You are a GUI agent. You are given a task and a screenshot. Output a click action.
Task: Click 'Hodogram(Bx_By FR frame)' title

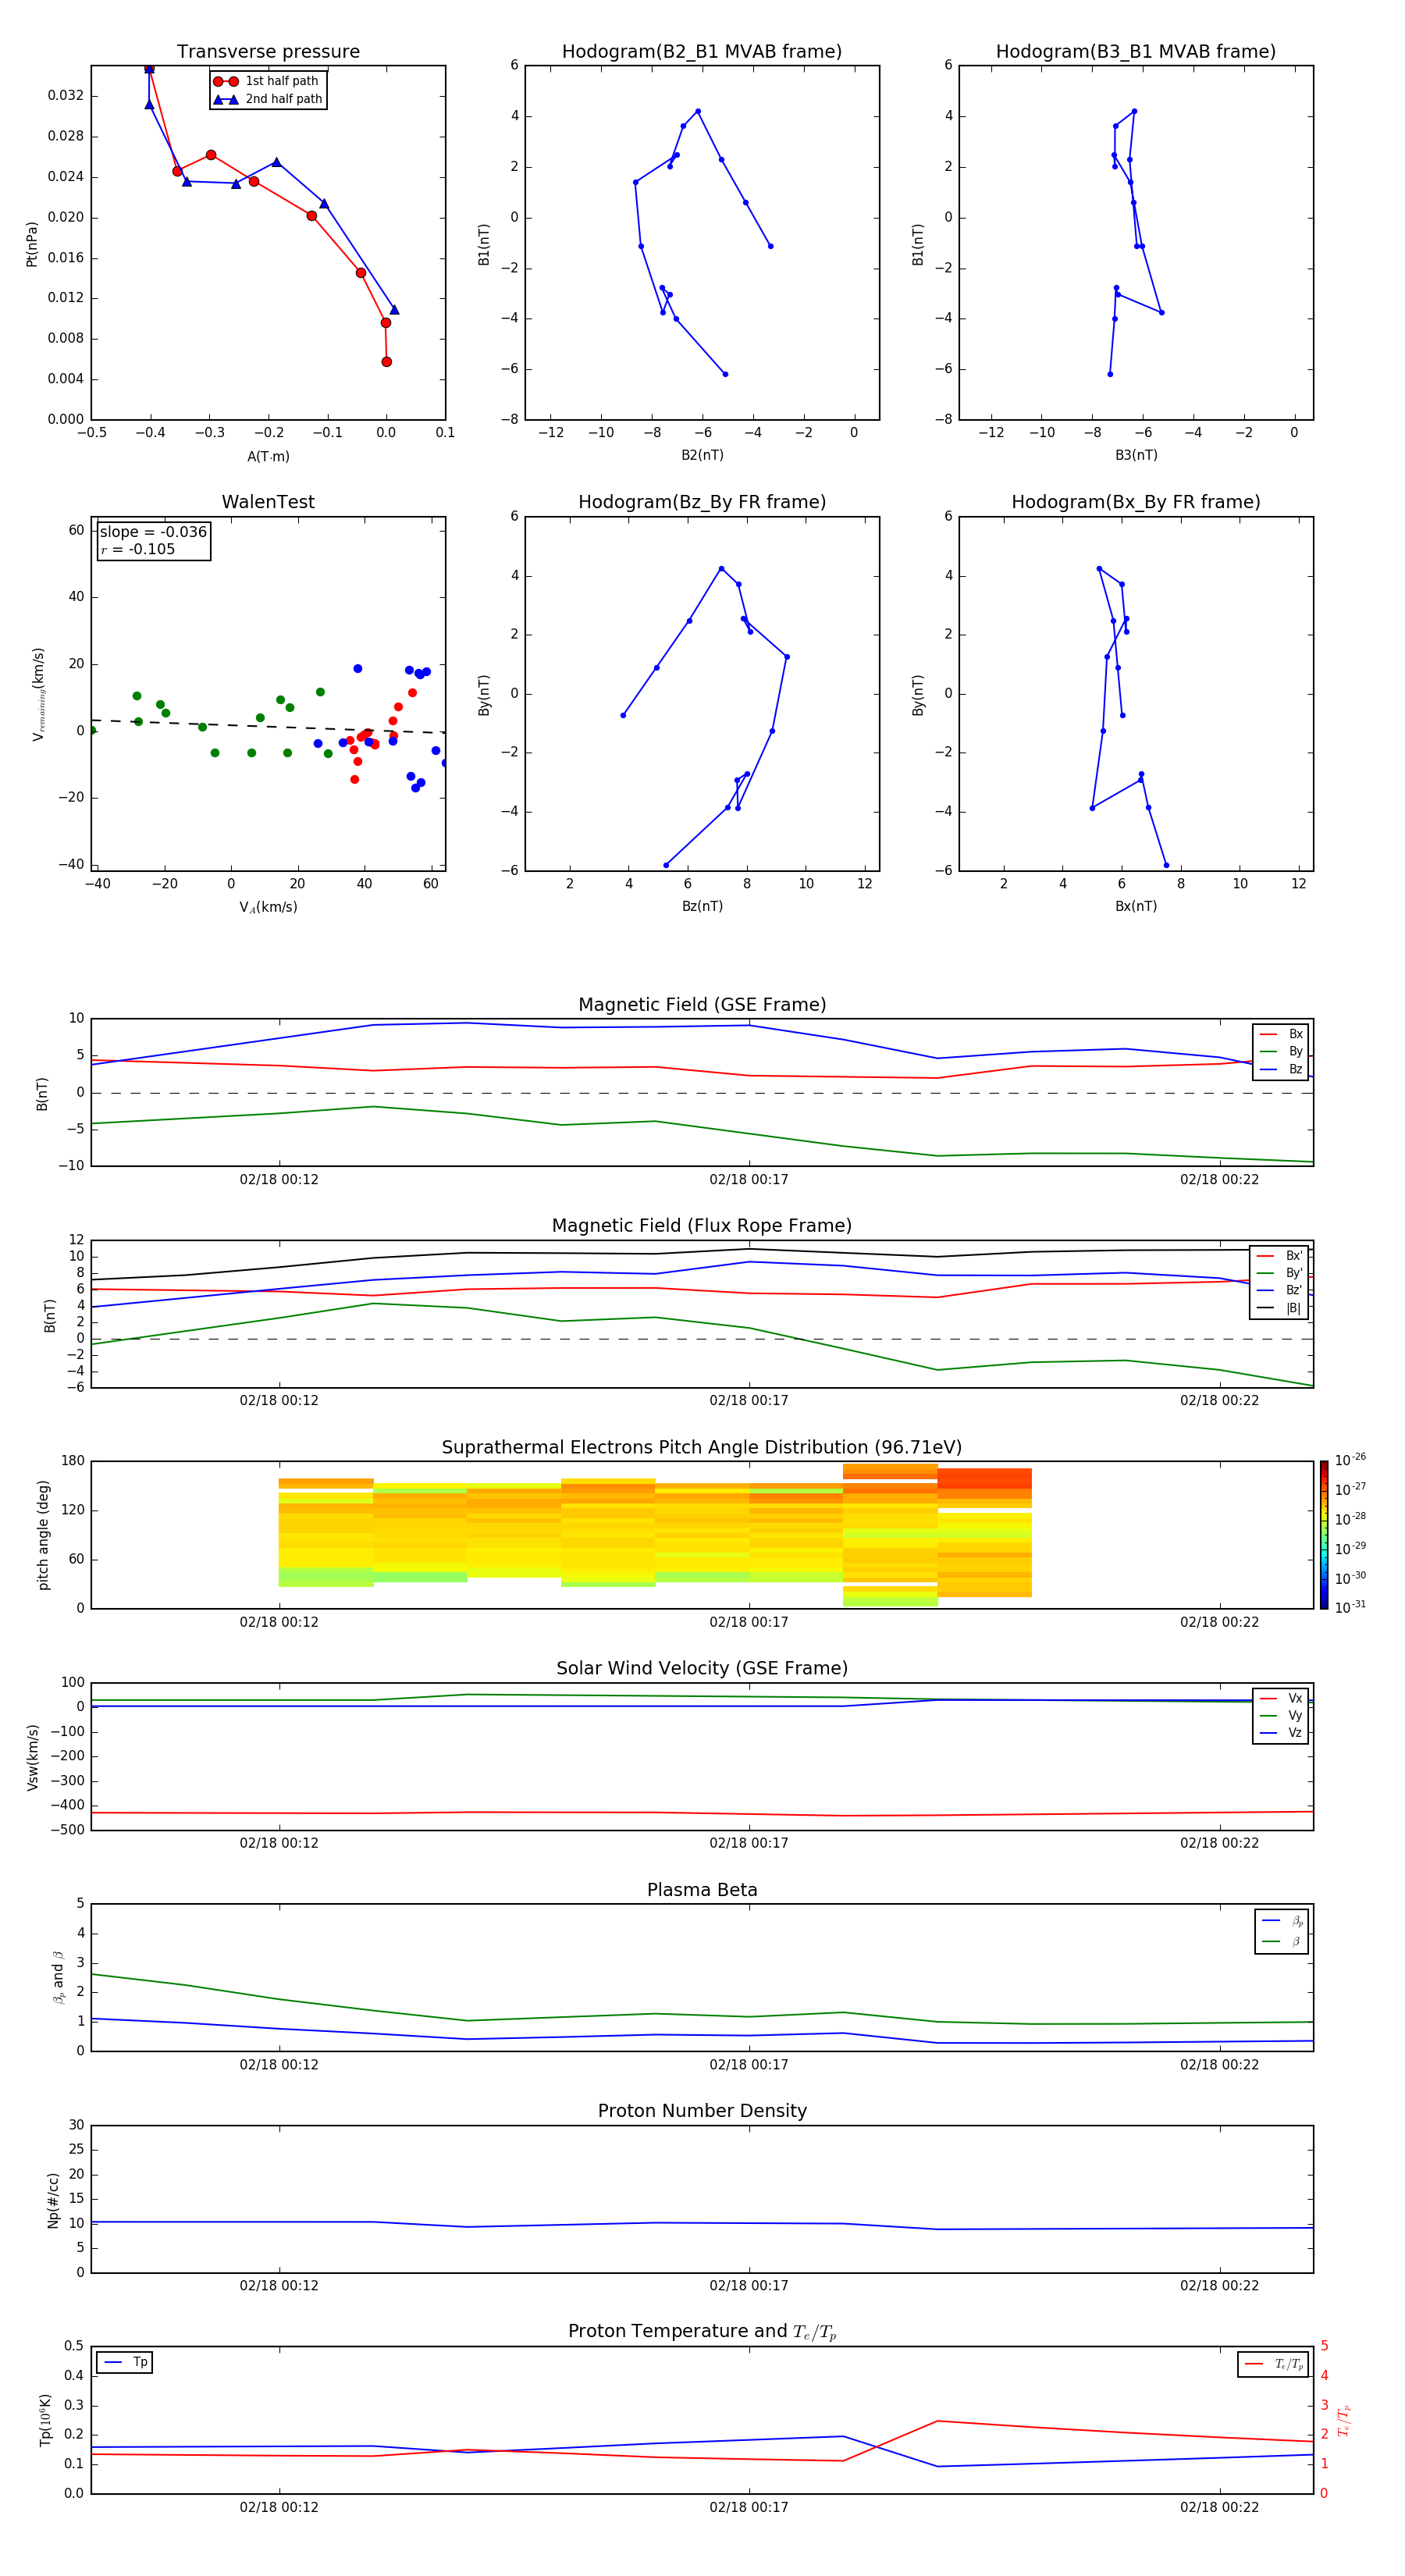pyautogui.click(x=1136, y=502)
